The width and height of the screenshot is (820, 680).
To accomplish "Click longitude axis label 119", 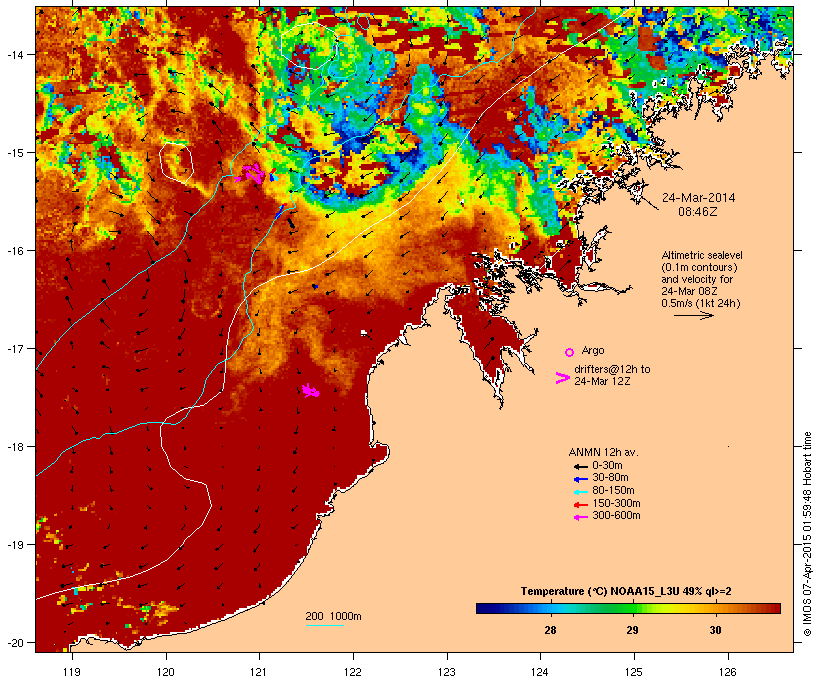I will click(x=72, y=672).
